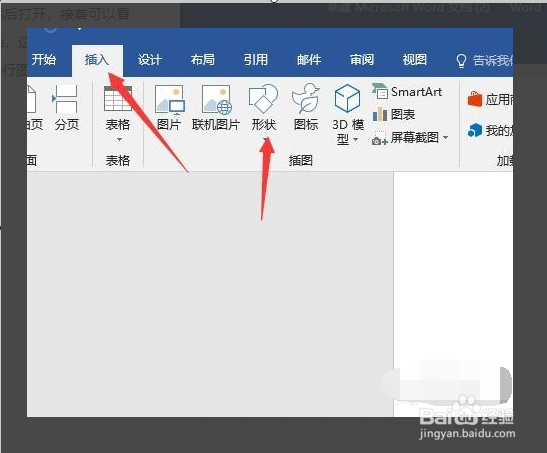The image size is (547, 453).
Task: Click the 3D 模型 cube icon
Action: 347,98
